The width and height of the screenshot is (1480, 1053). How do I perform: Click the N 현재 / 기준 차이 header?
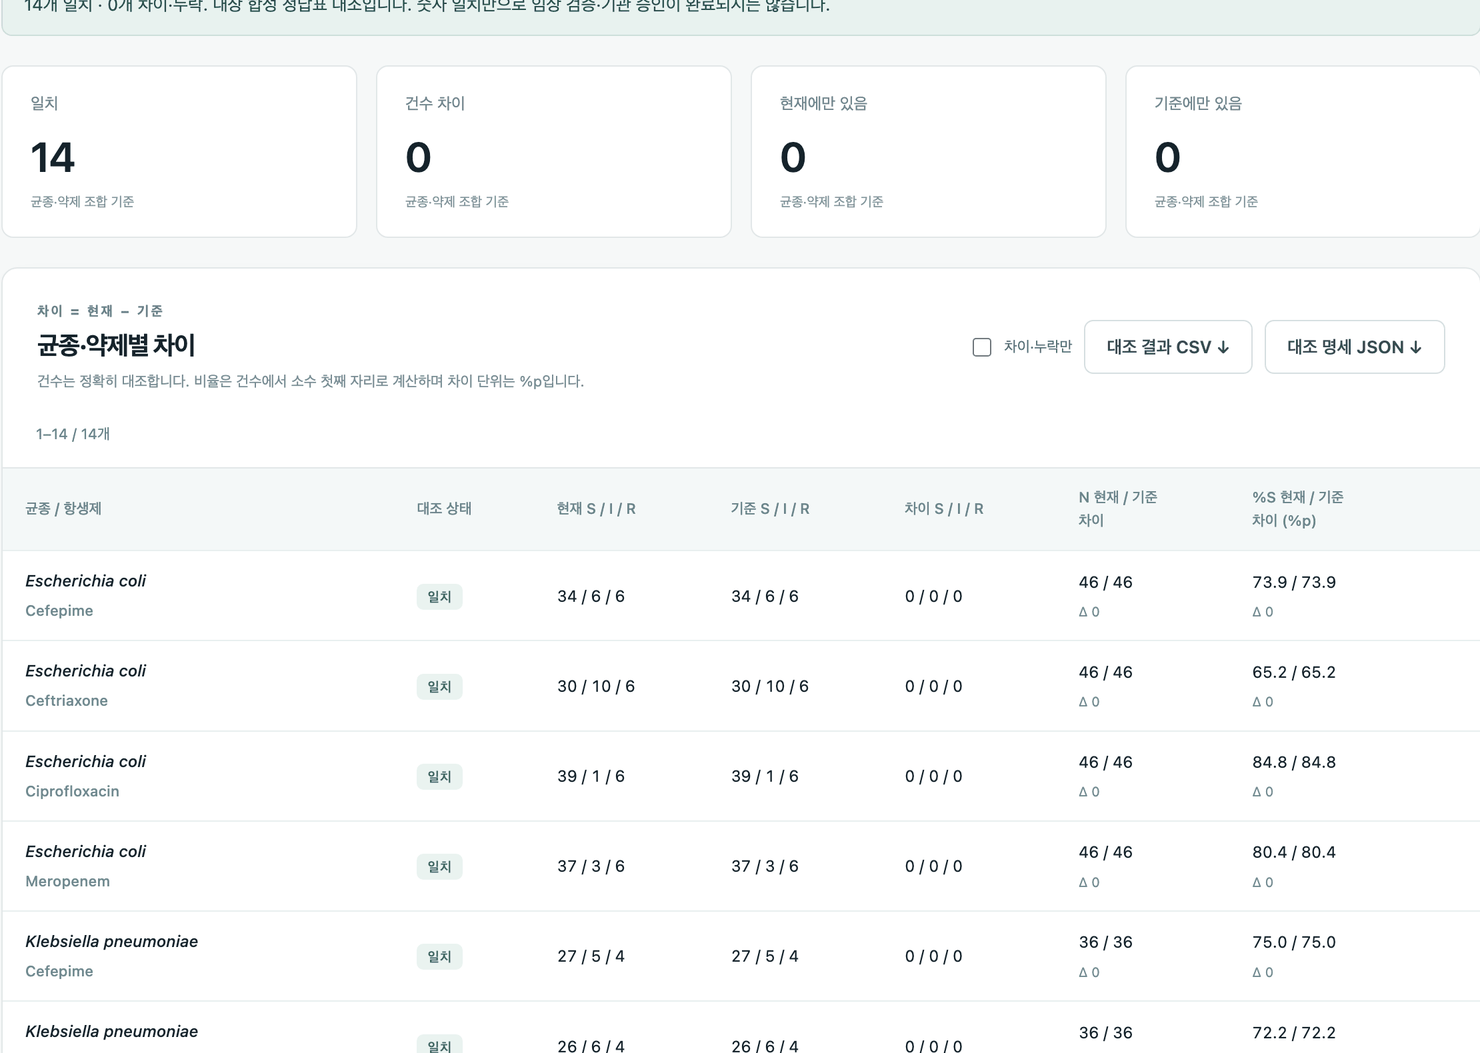[1117, 509]
